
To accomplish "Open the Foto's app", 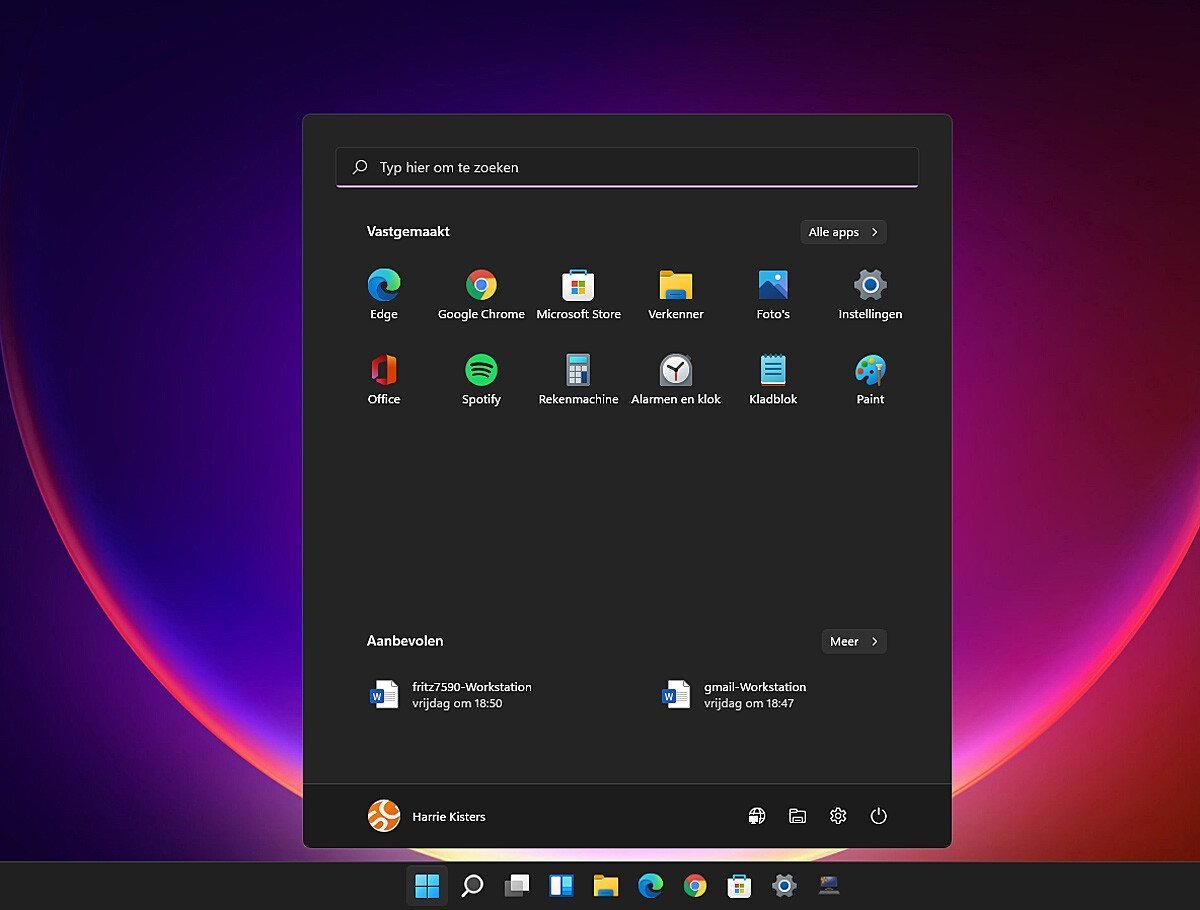I will pyautogui.click(x=773, y=295).
